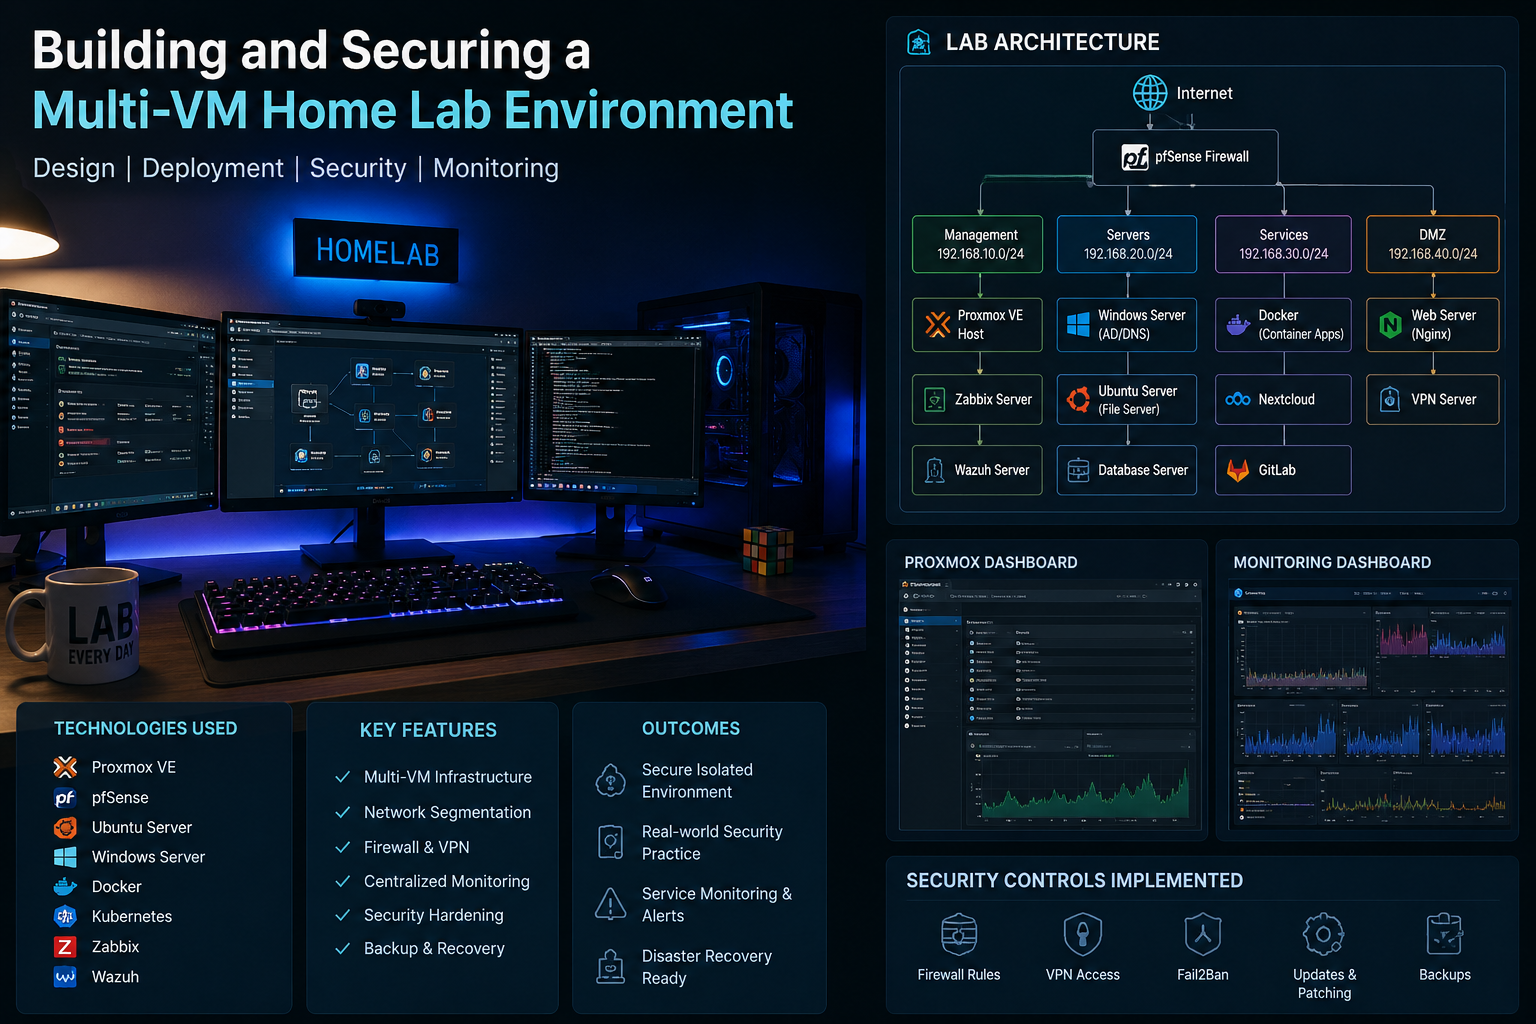This screenshot has height=1024, width=1536.
Task: Click the Secure Isolated Environment outcome icon
Action: [x=610, y=780]
